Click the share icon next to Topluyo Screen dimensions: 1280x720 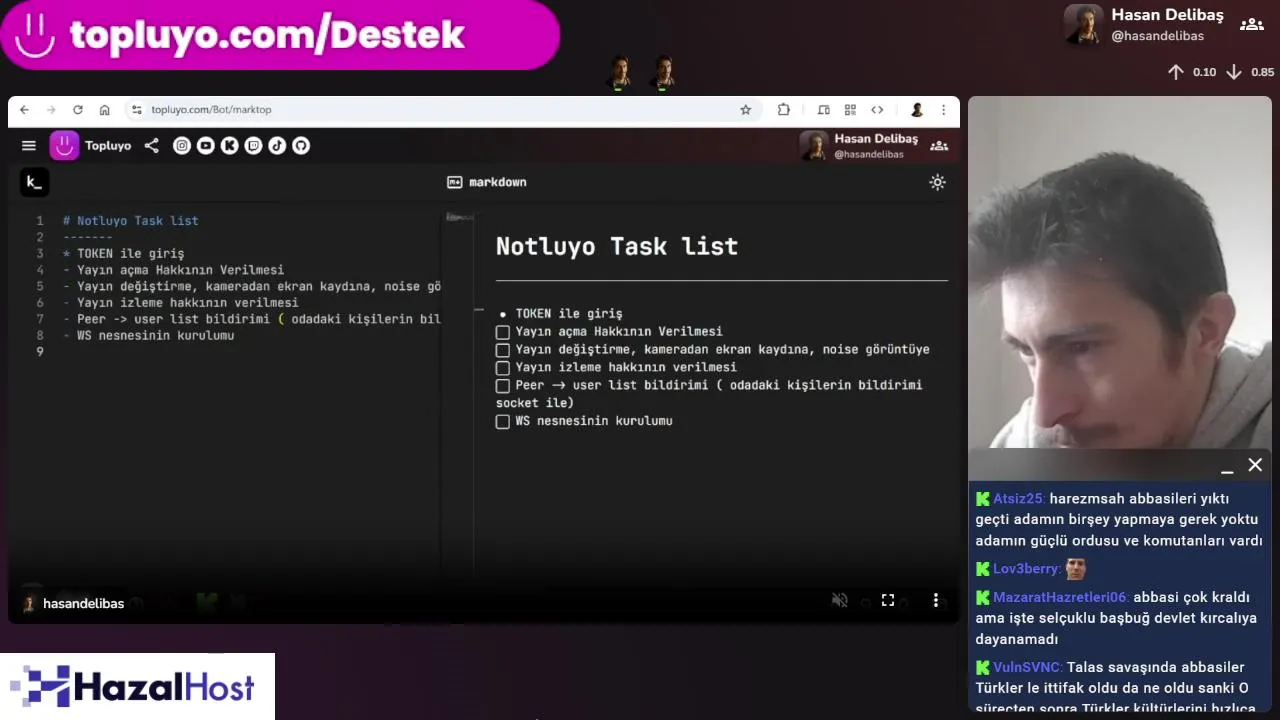pyautogui.click(x=151, y=146)
